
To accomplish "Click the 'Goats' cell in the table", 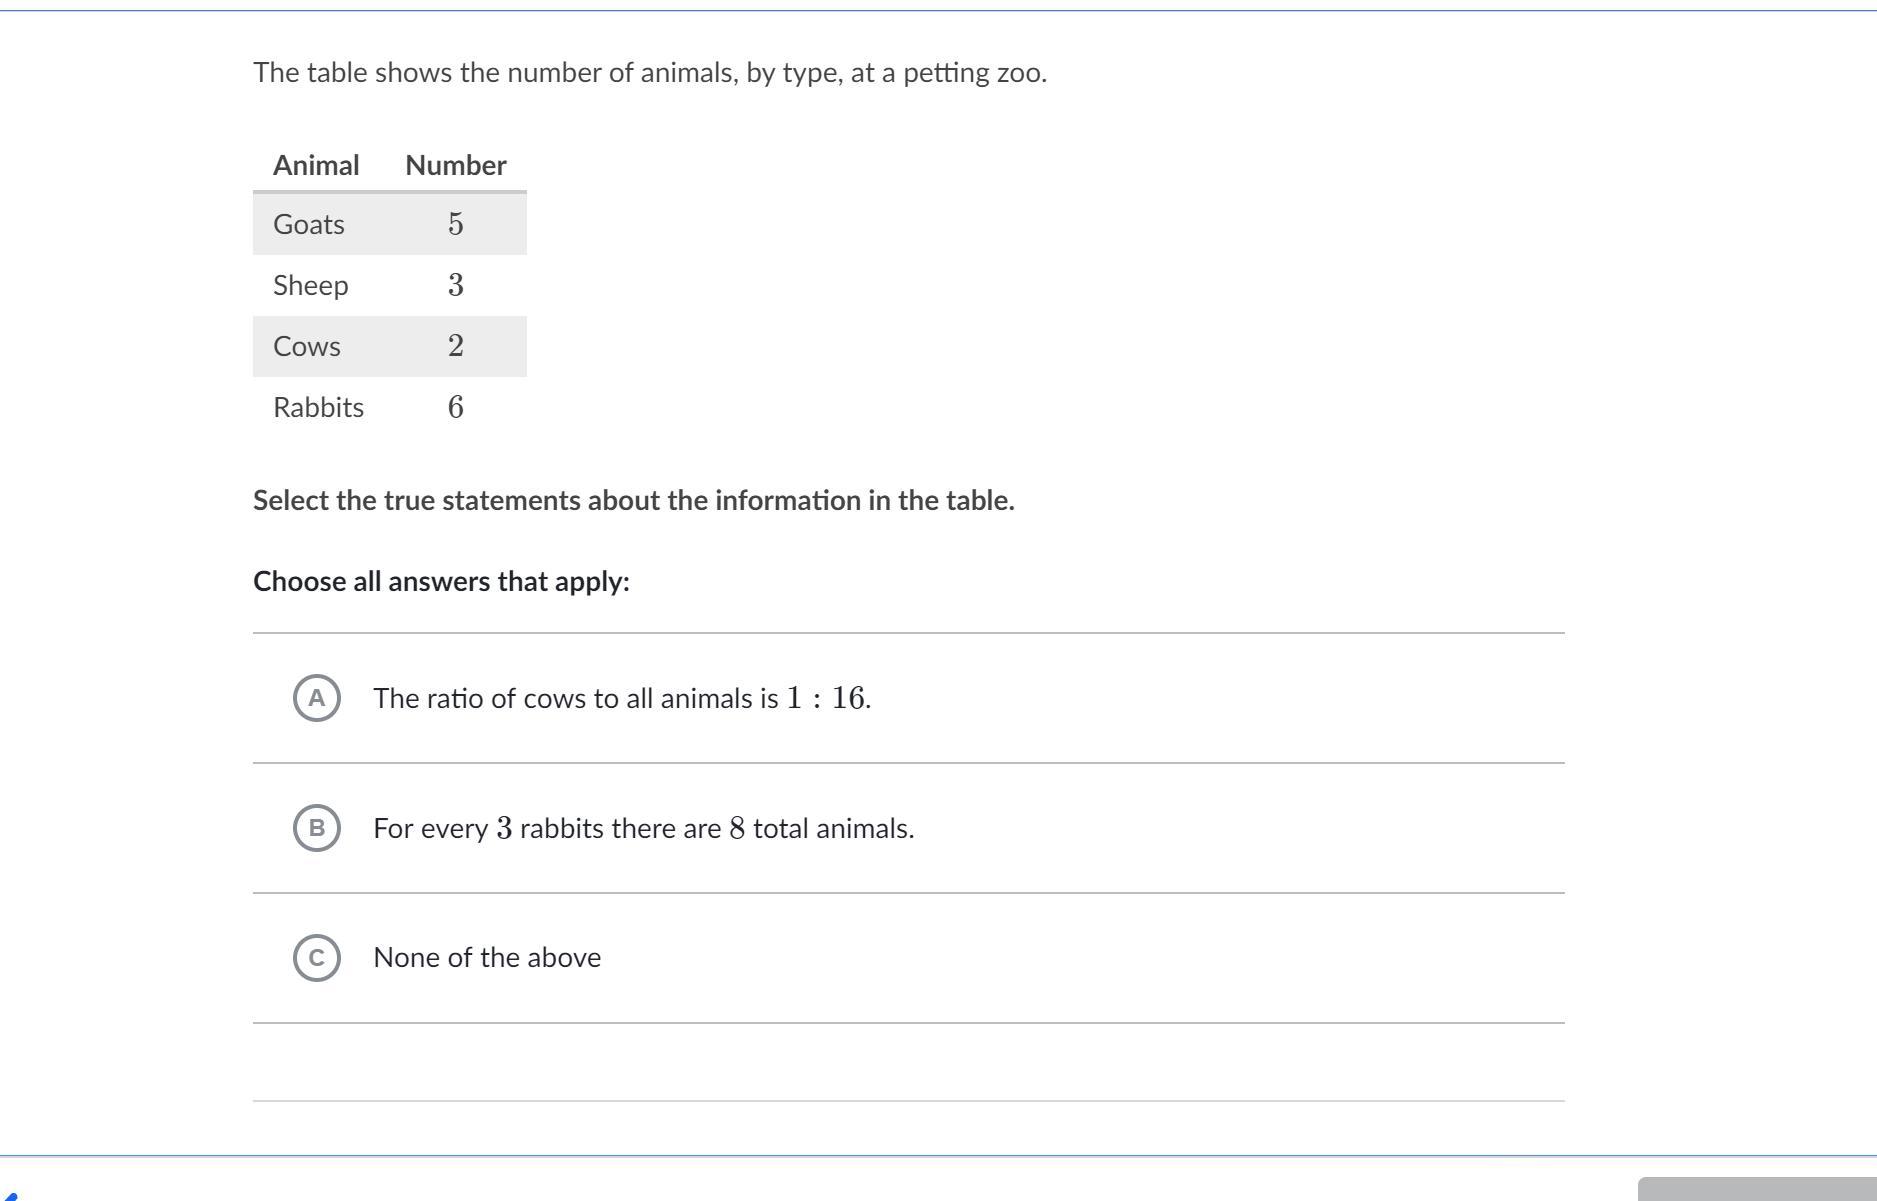I will pos(309,224).
